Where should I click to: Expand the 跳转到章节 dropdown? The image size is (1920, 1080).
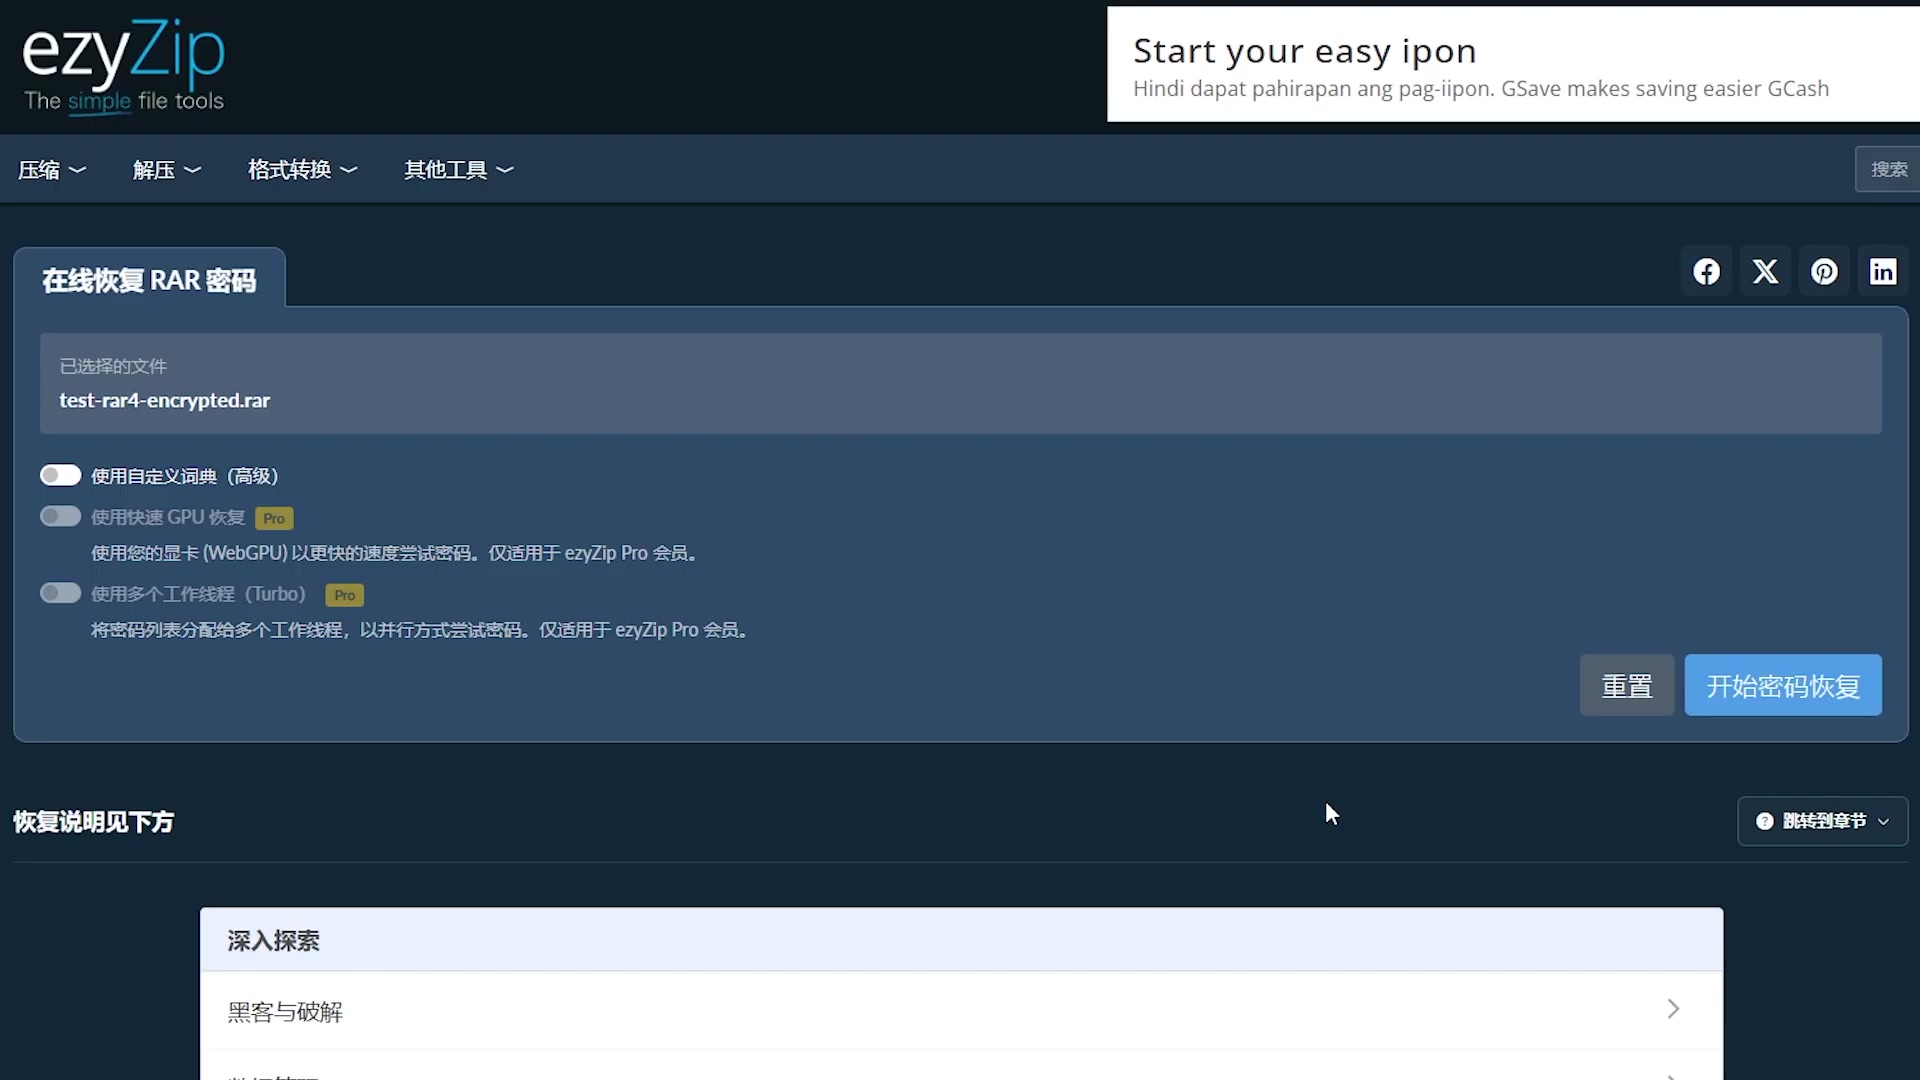pos(1822,821)
